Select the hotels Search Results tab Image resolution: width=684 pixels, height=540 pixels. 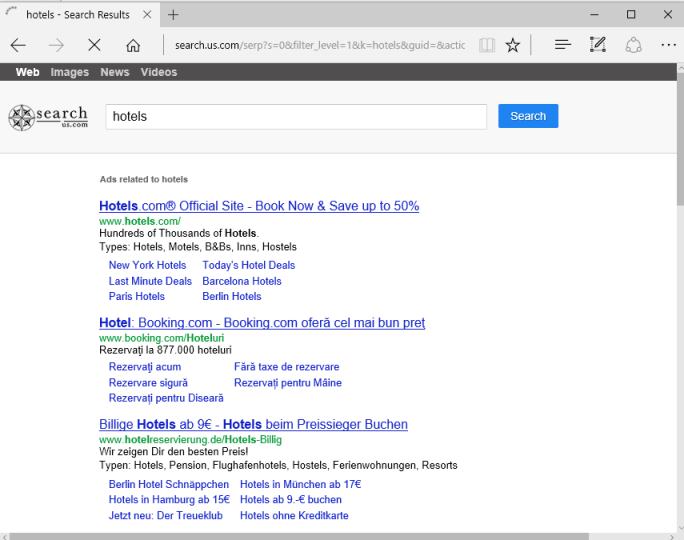tap(78, 15)
